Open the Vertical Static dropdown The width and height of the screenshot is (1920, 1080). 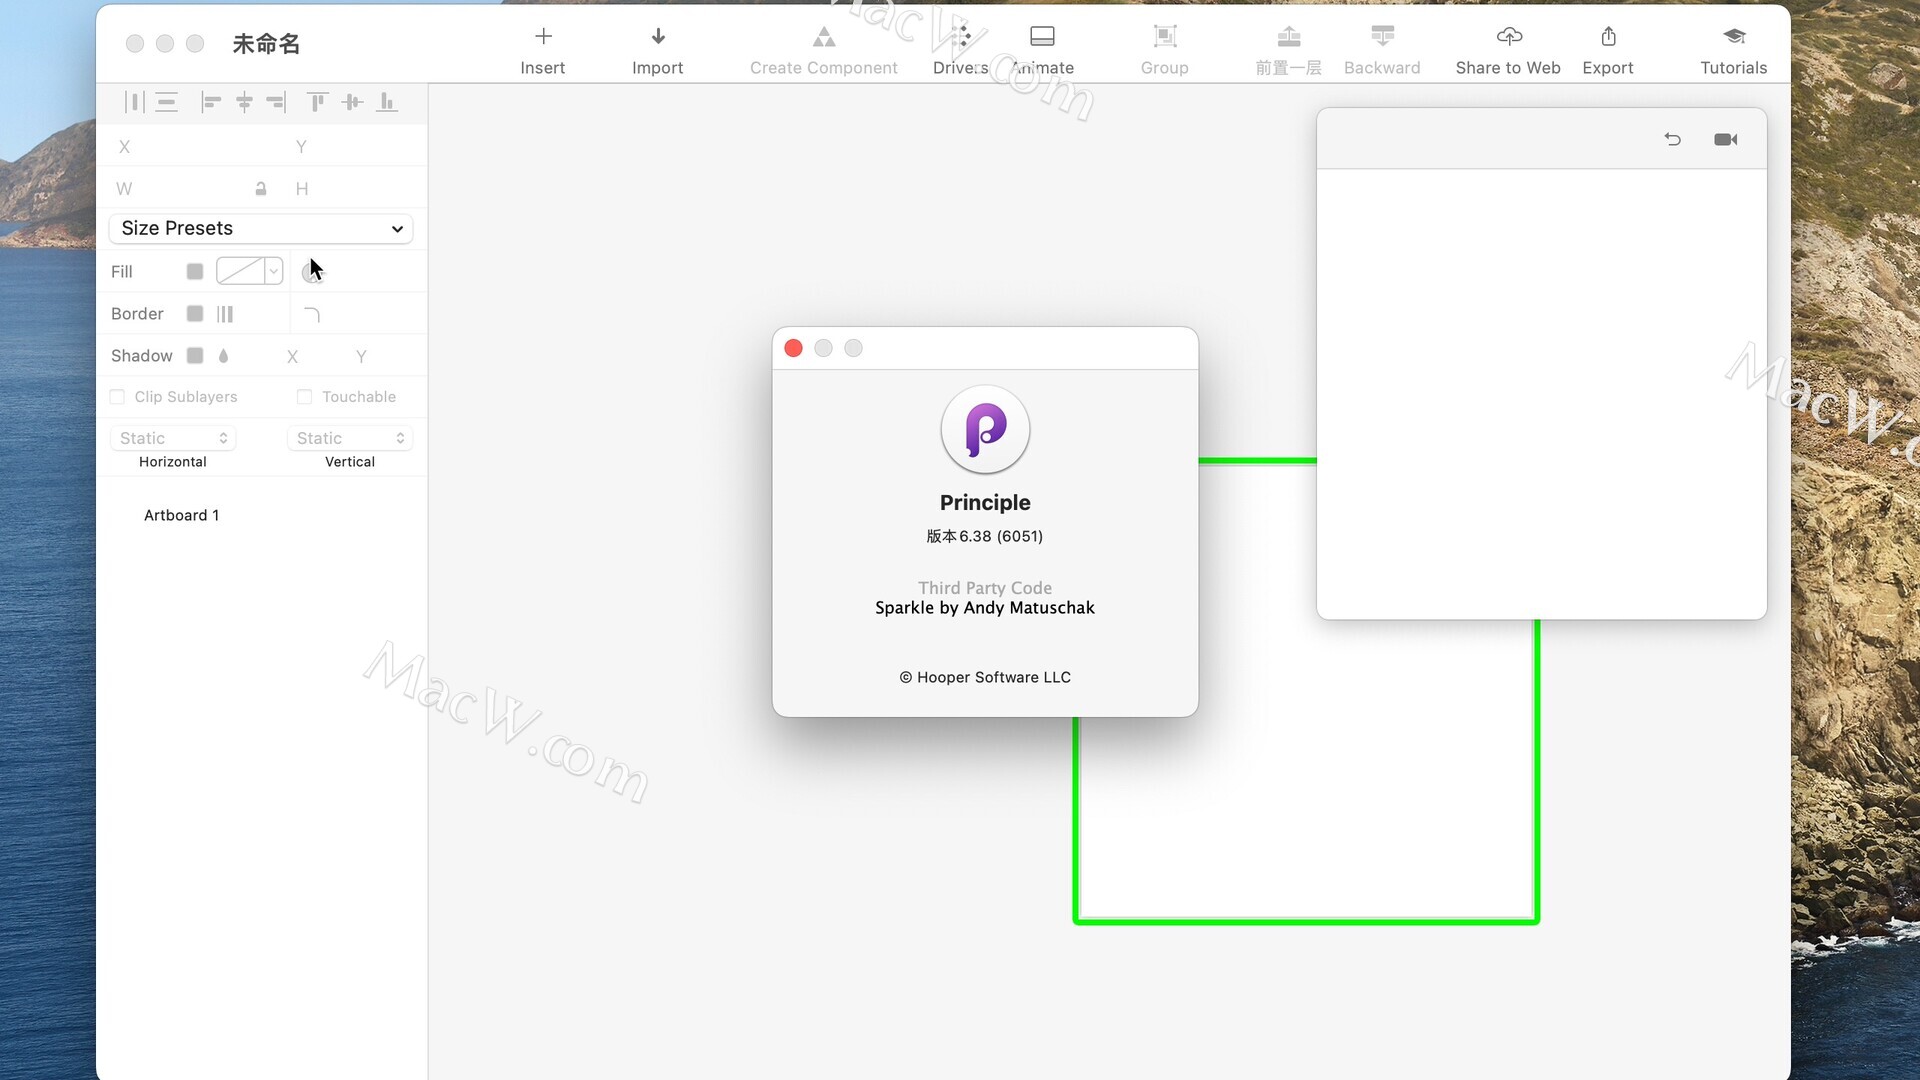349,438
